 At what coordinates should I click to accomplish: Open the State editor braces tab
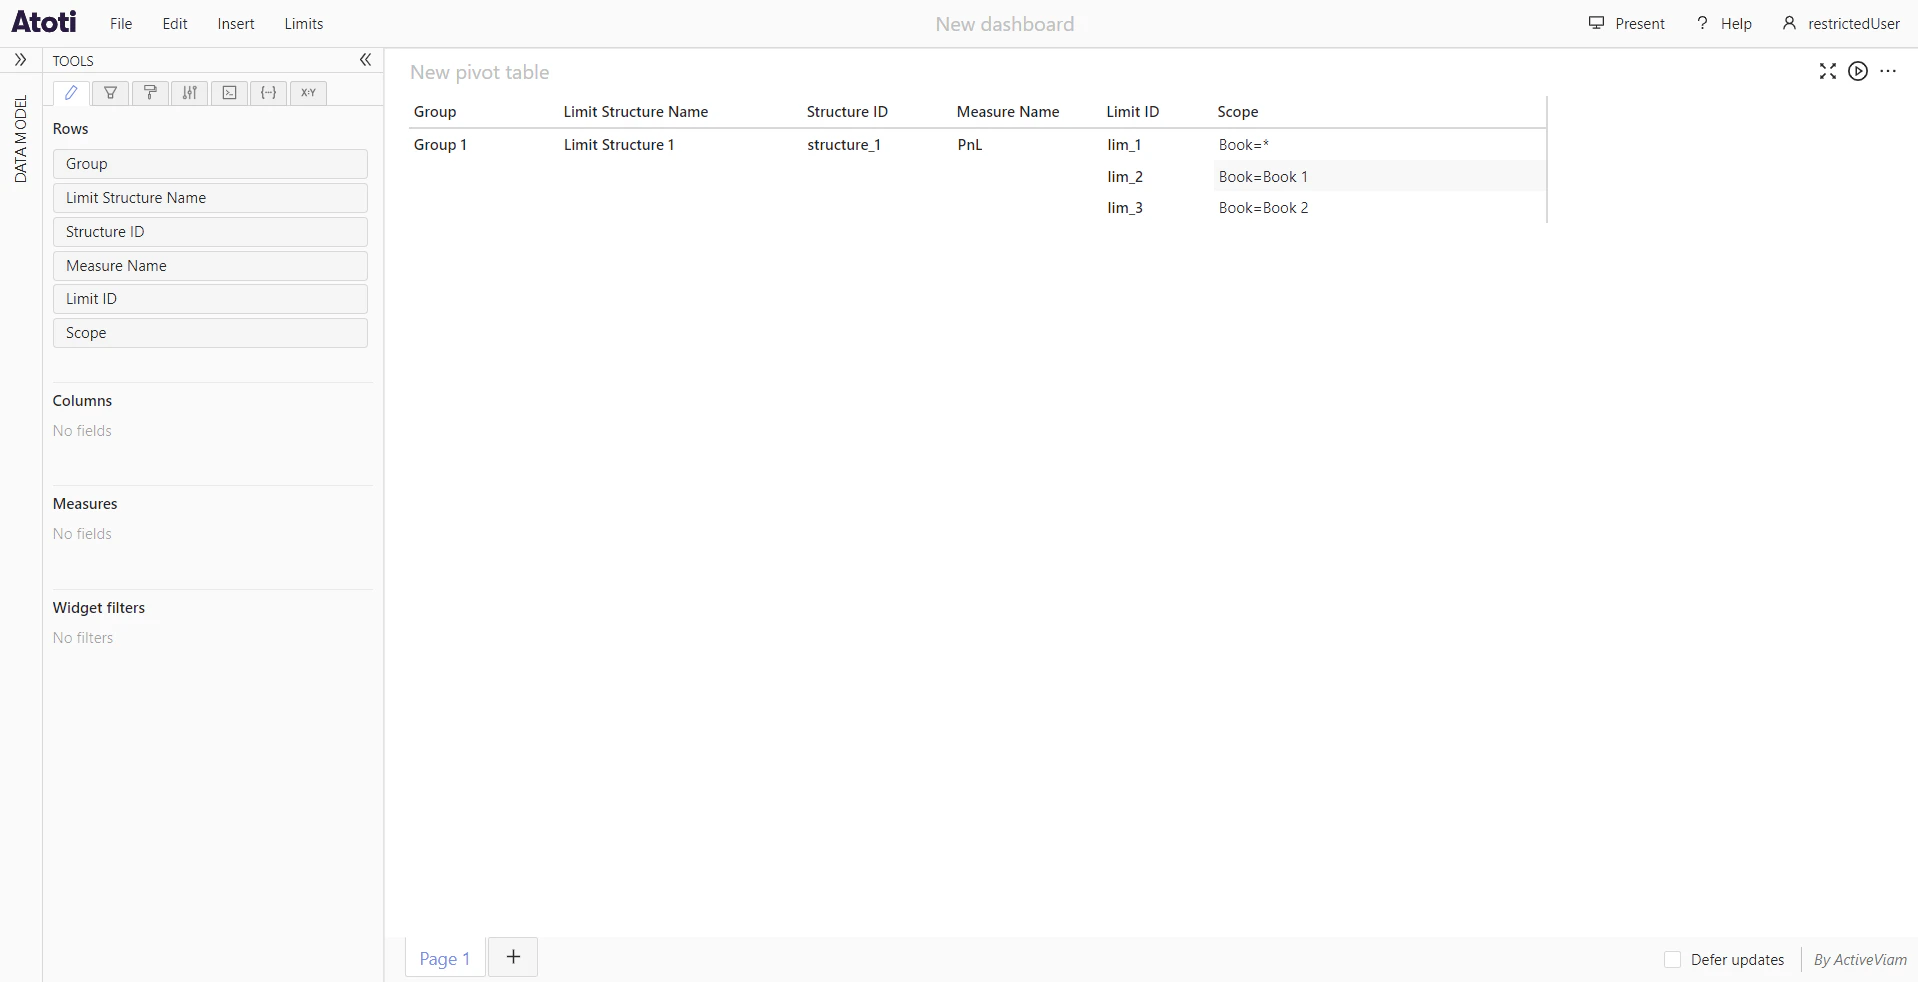point(268,93)
